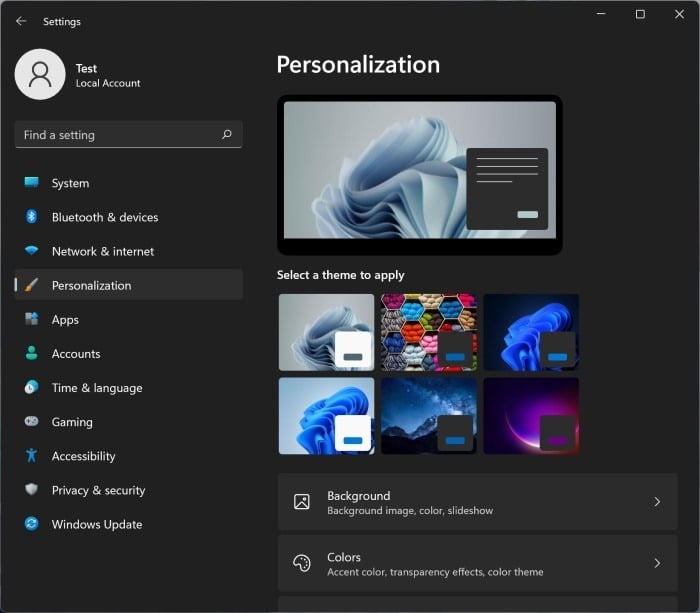Click the Accounts person icon
The height and width of the screenshot is (613, 700).
(31, 353)
